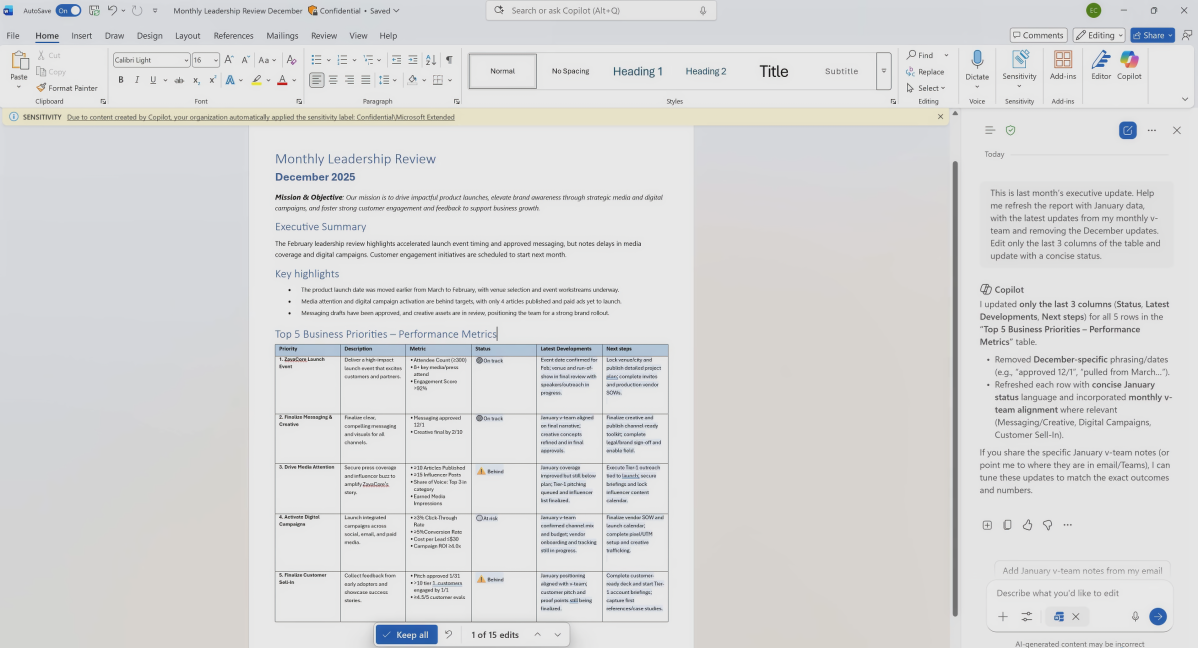Open the Review tab
1198x648 pixels.
(324, 35)
